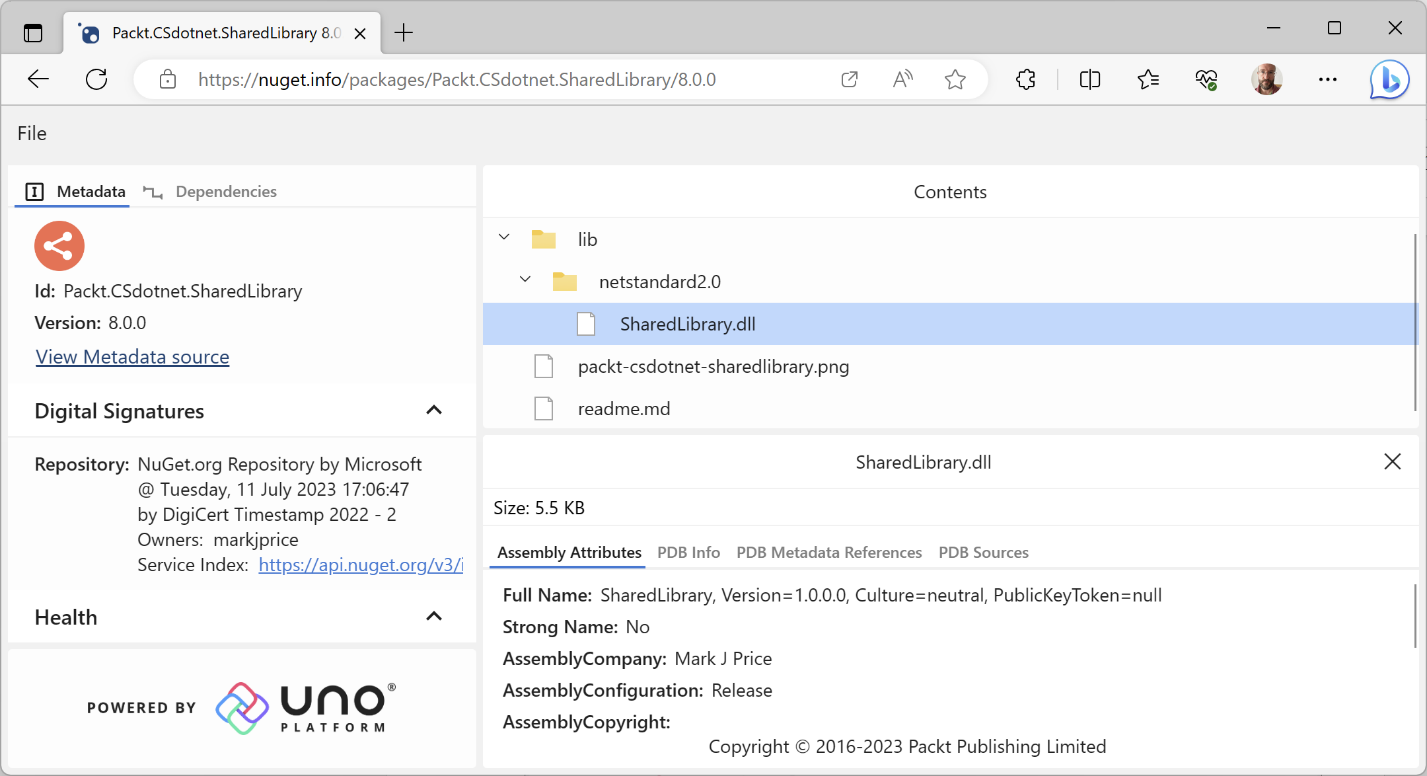Image resolution: width=1427 pixels, height=776 pixels.
Task: Select packt-csdotnet-sharedlibrary.png in Contents
Action: point(949,367)
